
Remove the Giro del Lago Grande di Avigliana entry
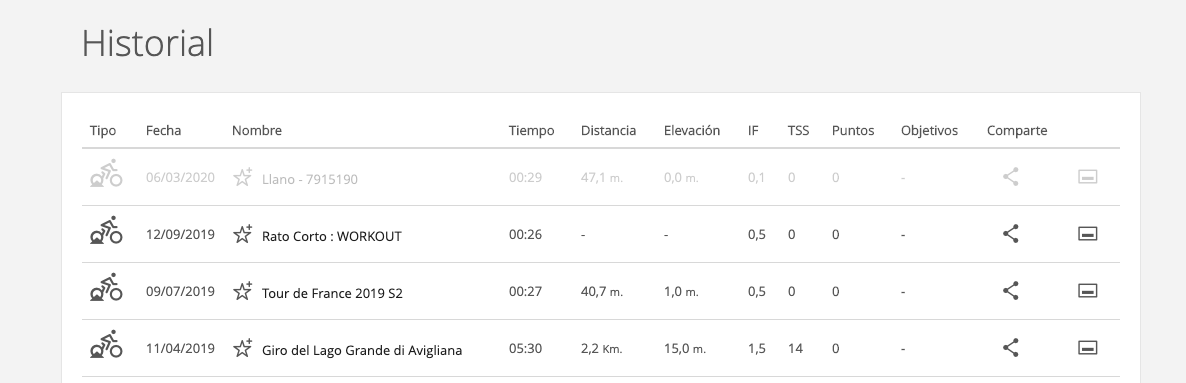pos(1088,348)
